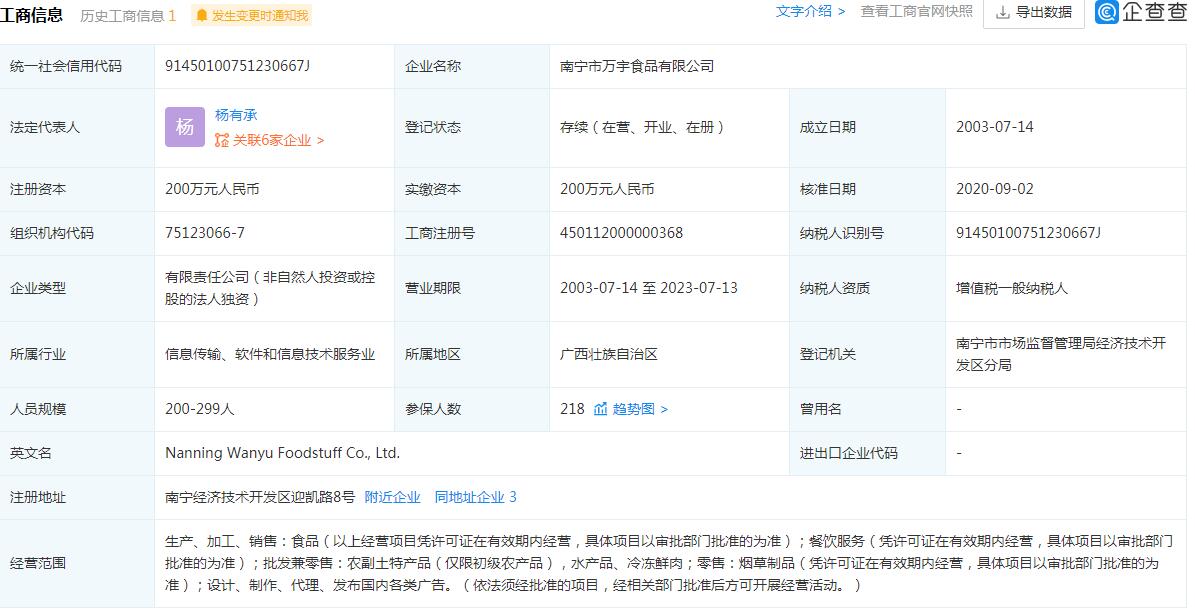Click industry value 信息传输、软件和信息技术服务业
The width and height of the screenshot is (1195, 614).
271,354
